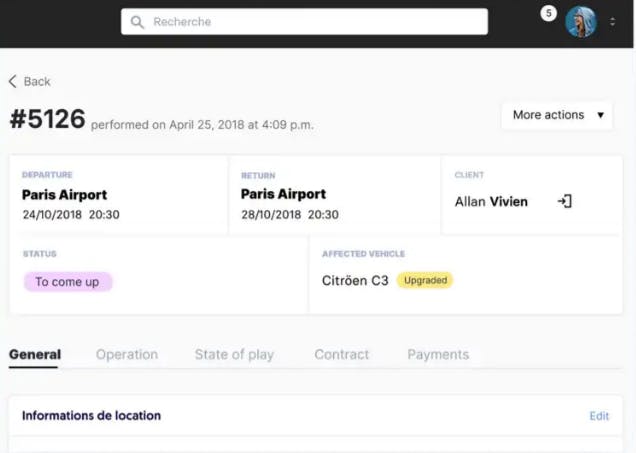Open client profile via login arrow icon
Image resolution: width=636 pixels, height=453 pixels.
point(564,201)
